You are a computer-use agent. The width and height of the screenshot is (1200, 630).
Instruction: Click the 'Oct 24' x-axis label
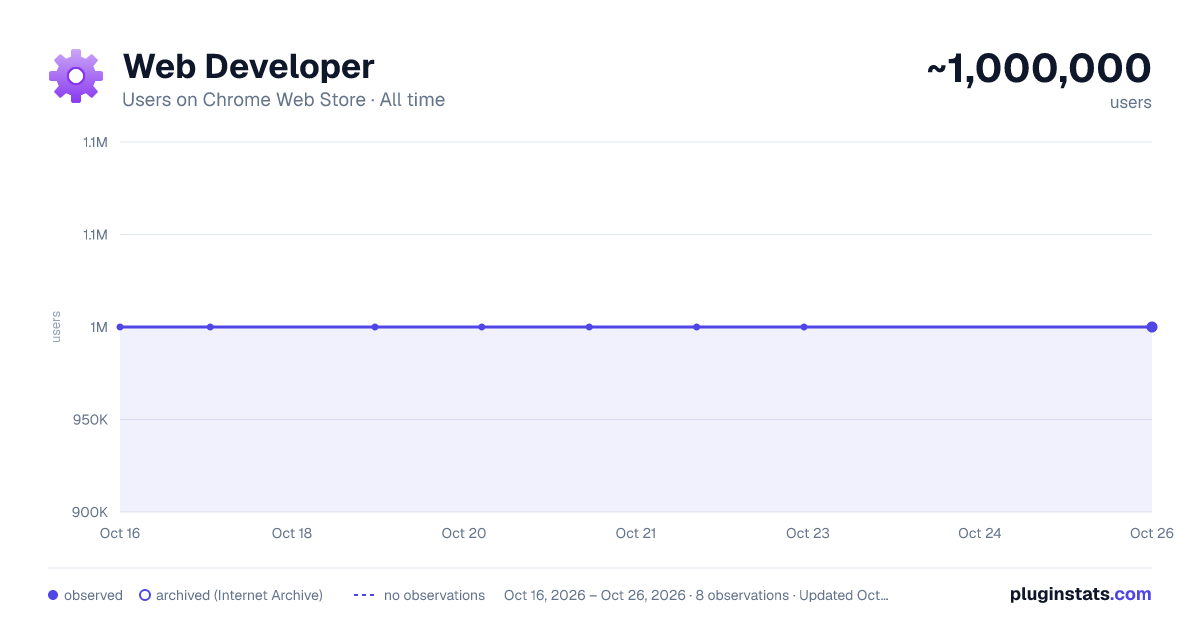980,533
